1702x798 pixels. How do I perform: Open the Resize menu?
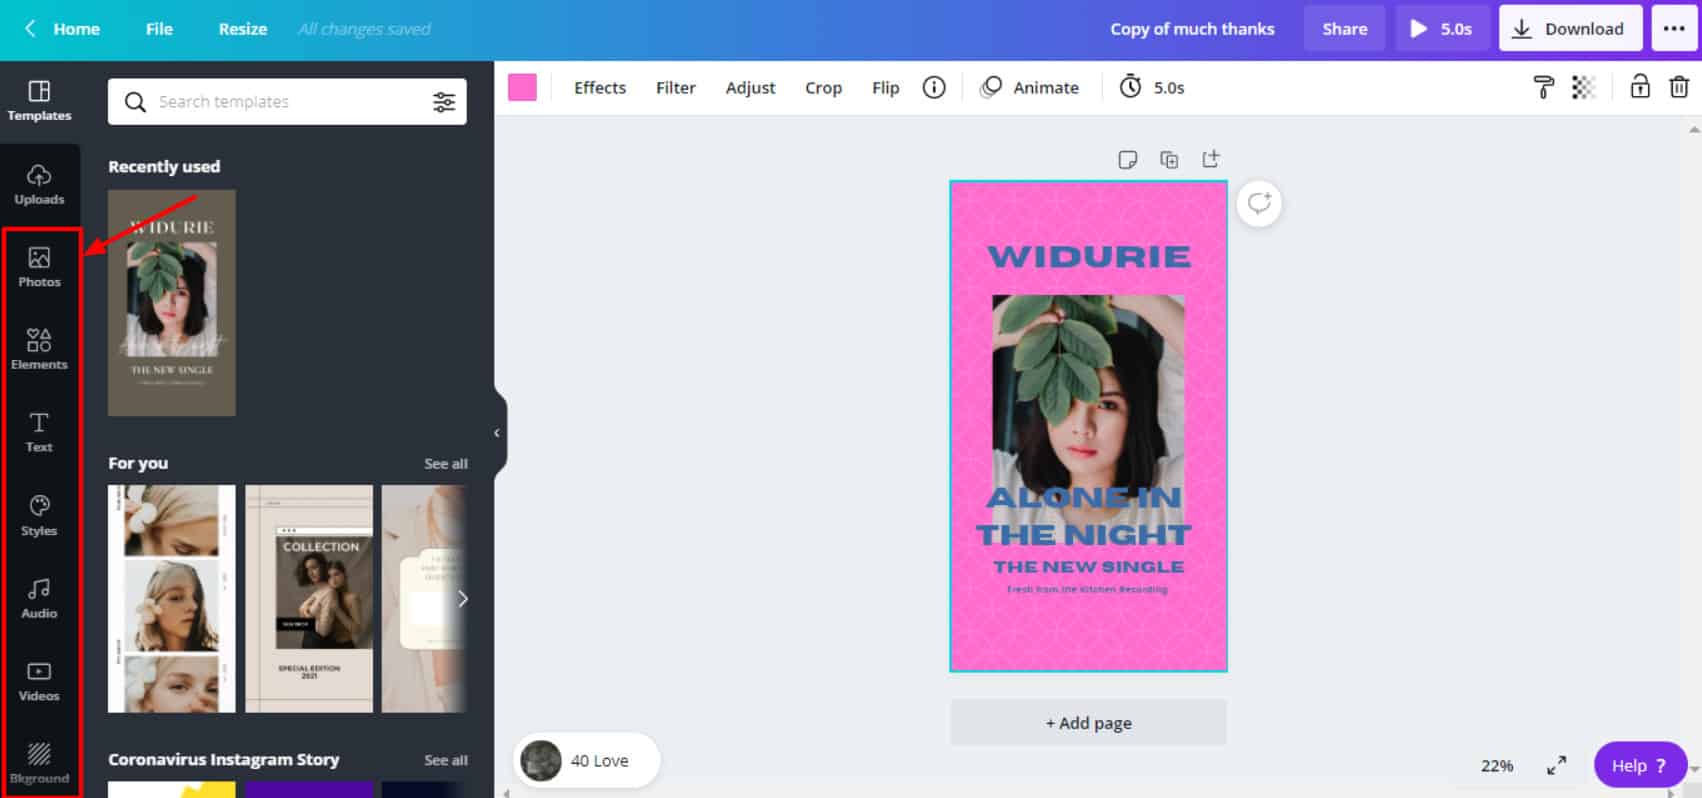click(243, 29)
